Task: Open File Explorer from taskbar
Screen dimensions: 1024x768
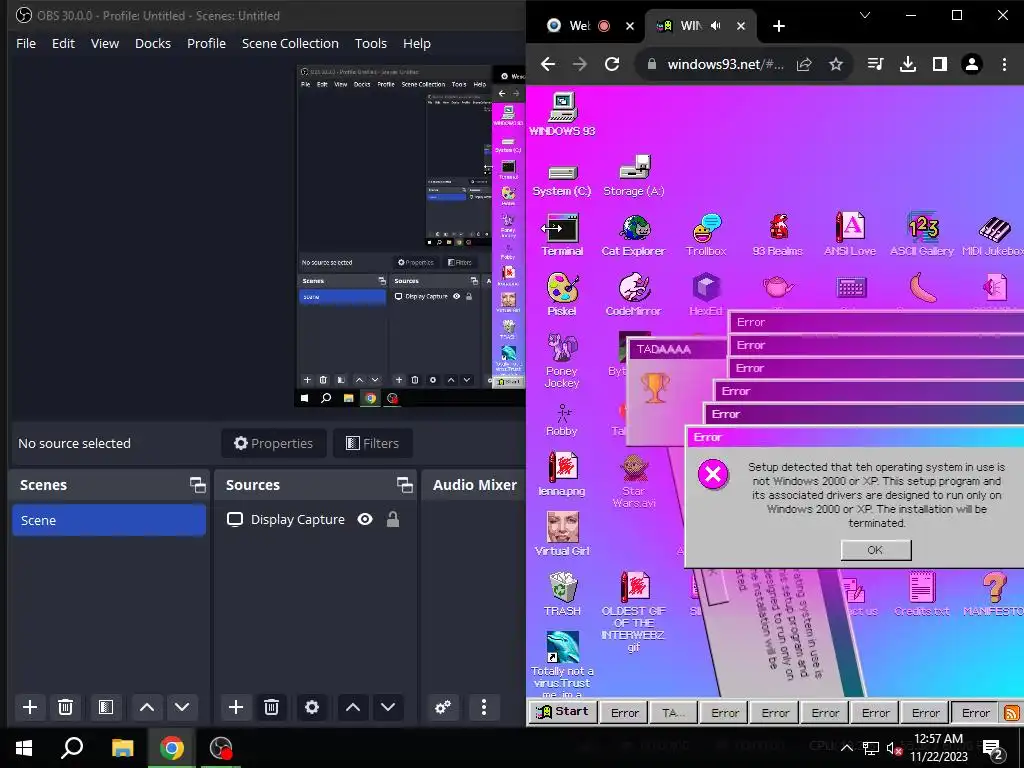Action: pyautogui.click(x=122, y=748)
